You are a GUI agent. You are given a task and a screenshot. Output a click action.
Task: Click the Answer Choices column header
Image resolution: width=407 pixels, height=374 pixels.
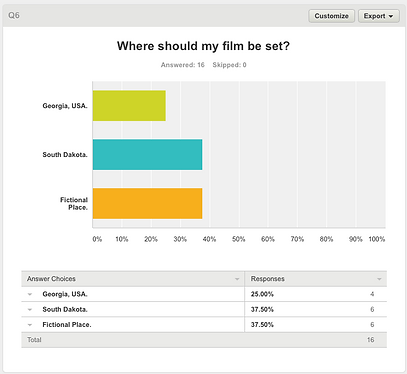(51, 279)
